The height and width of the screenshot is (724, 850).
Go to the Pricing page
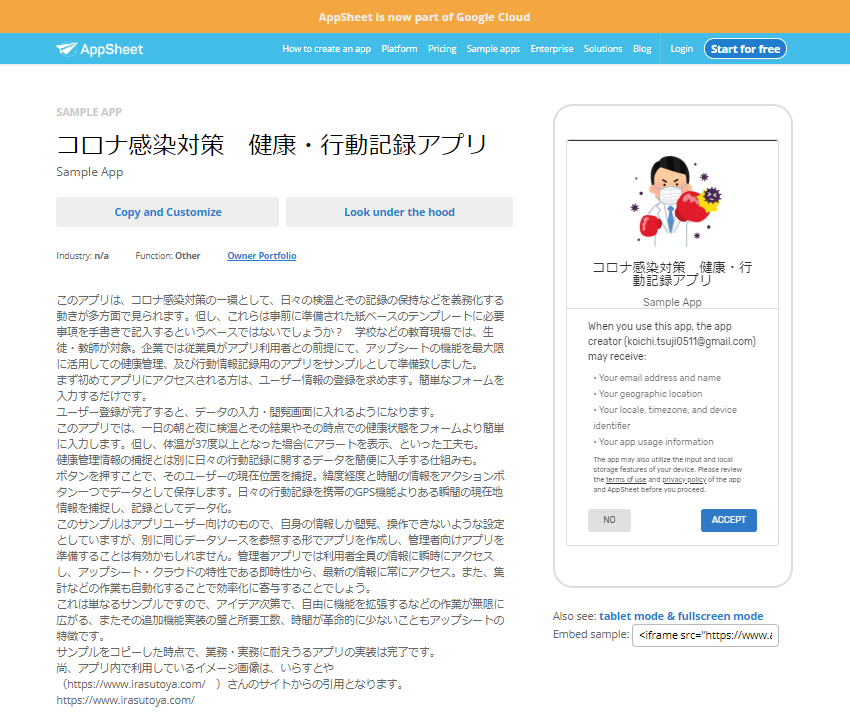coord(442,49)
